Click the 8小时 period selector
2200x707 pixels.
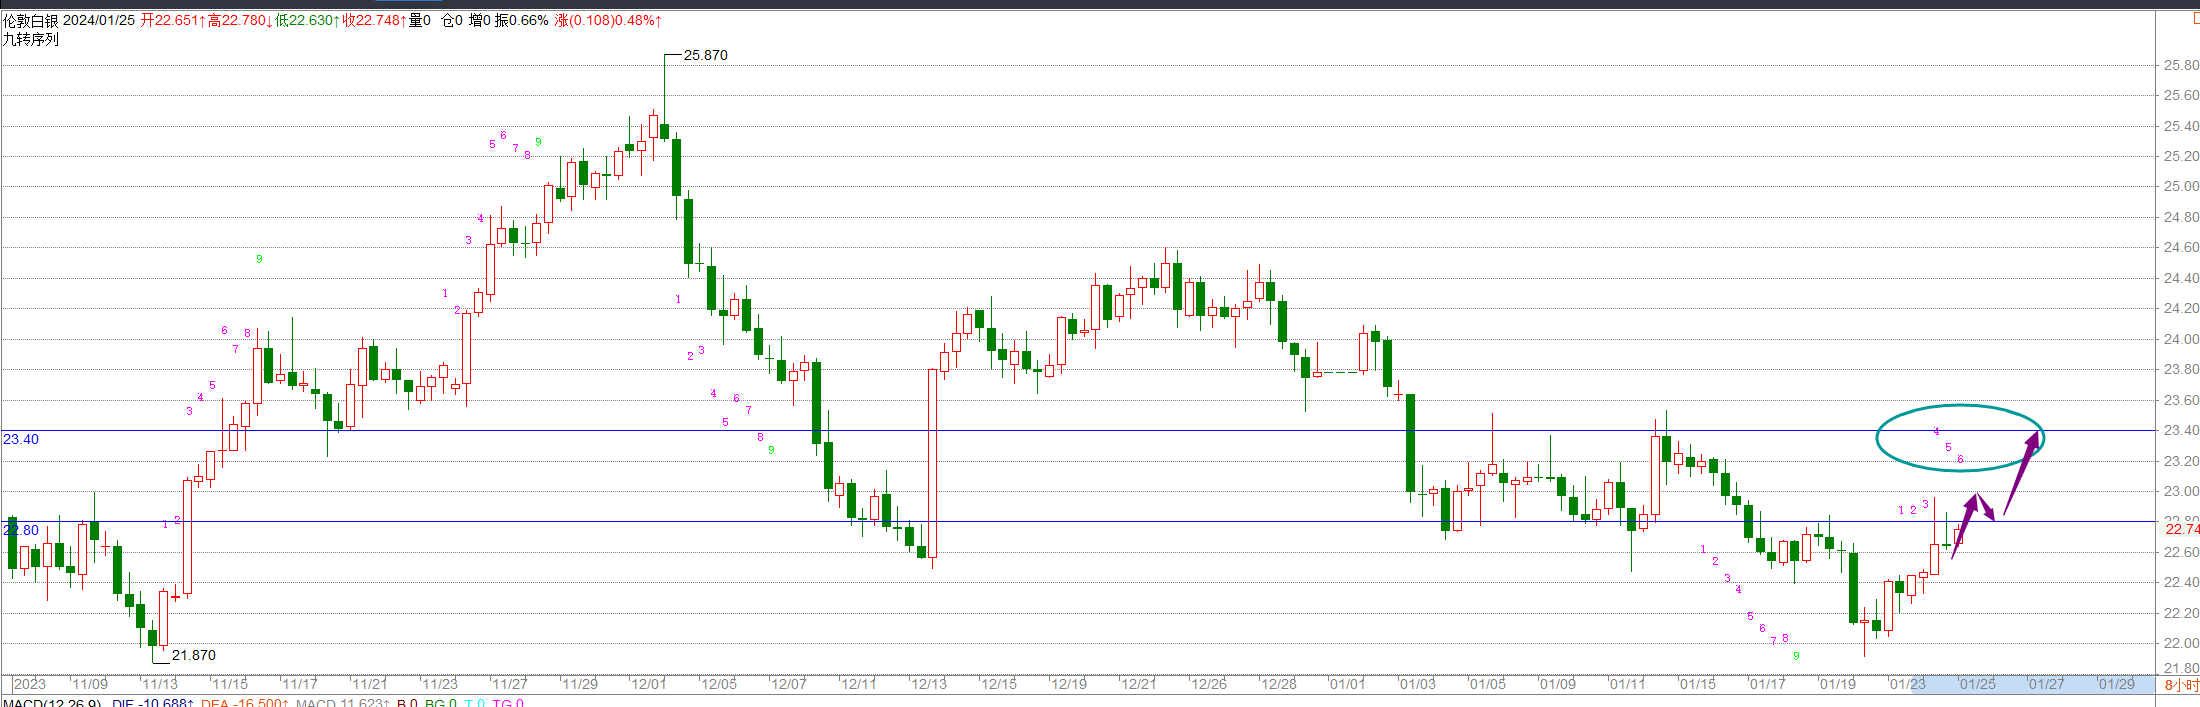click(2181, 685)
